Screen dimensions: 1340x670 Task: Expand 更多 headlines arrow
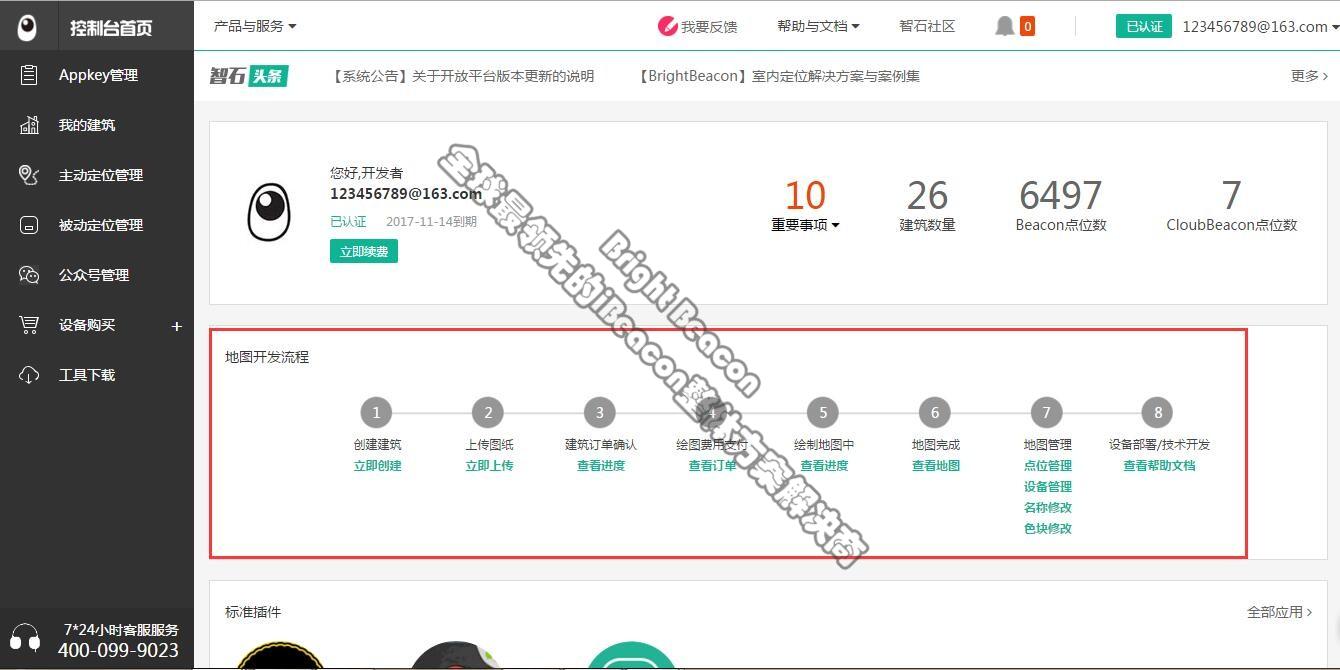[x=1309, y=76]
